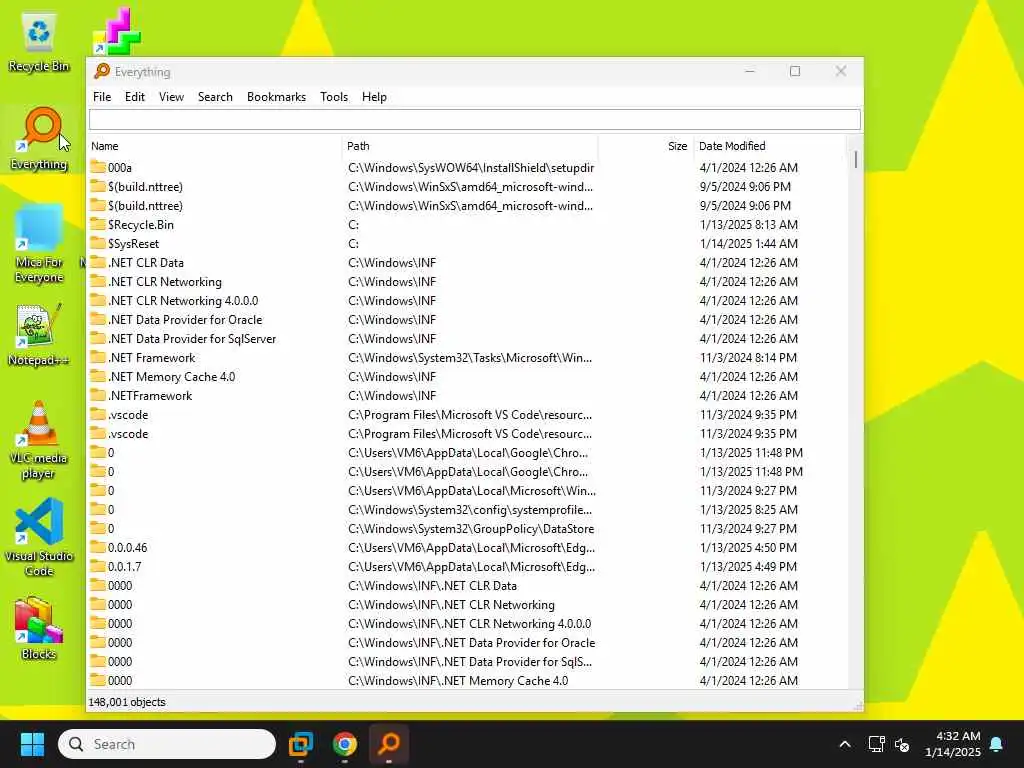
Task: Select the Visual Studio Code desktop icon
Action: coord(39,537)
